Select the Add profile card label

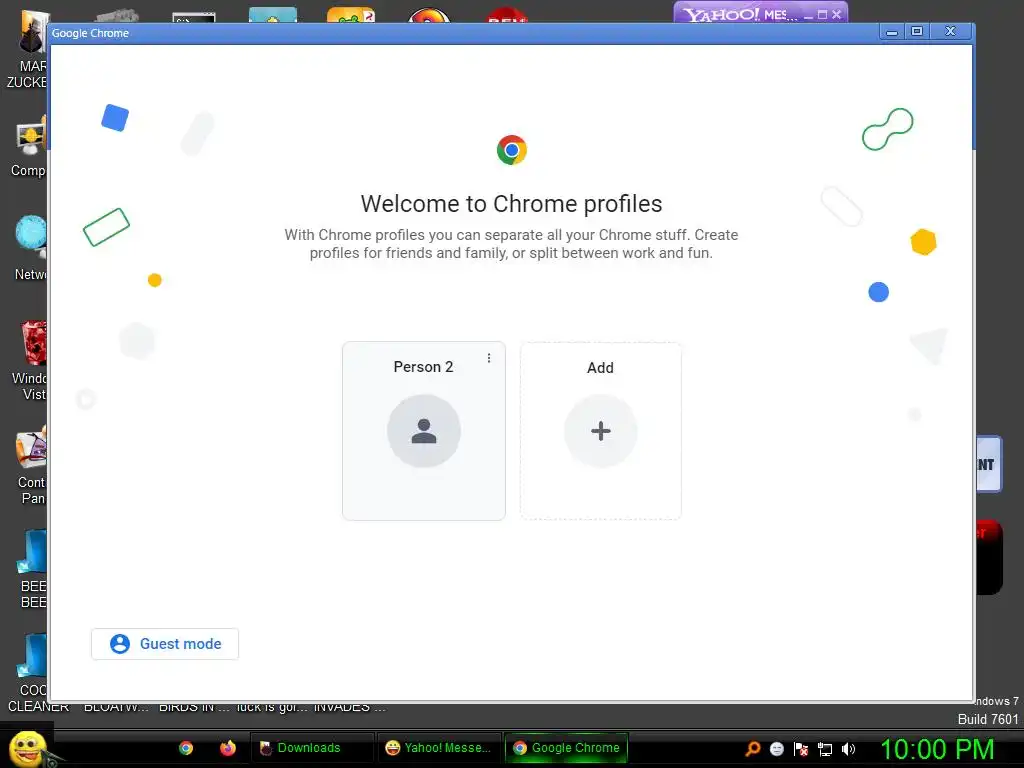600,368
